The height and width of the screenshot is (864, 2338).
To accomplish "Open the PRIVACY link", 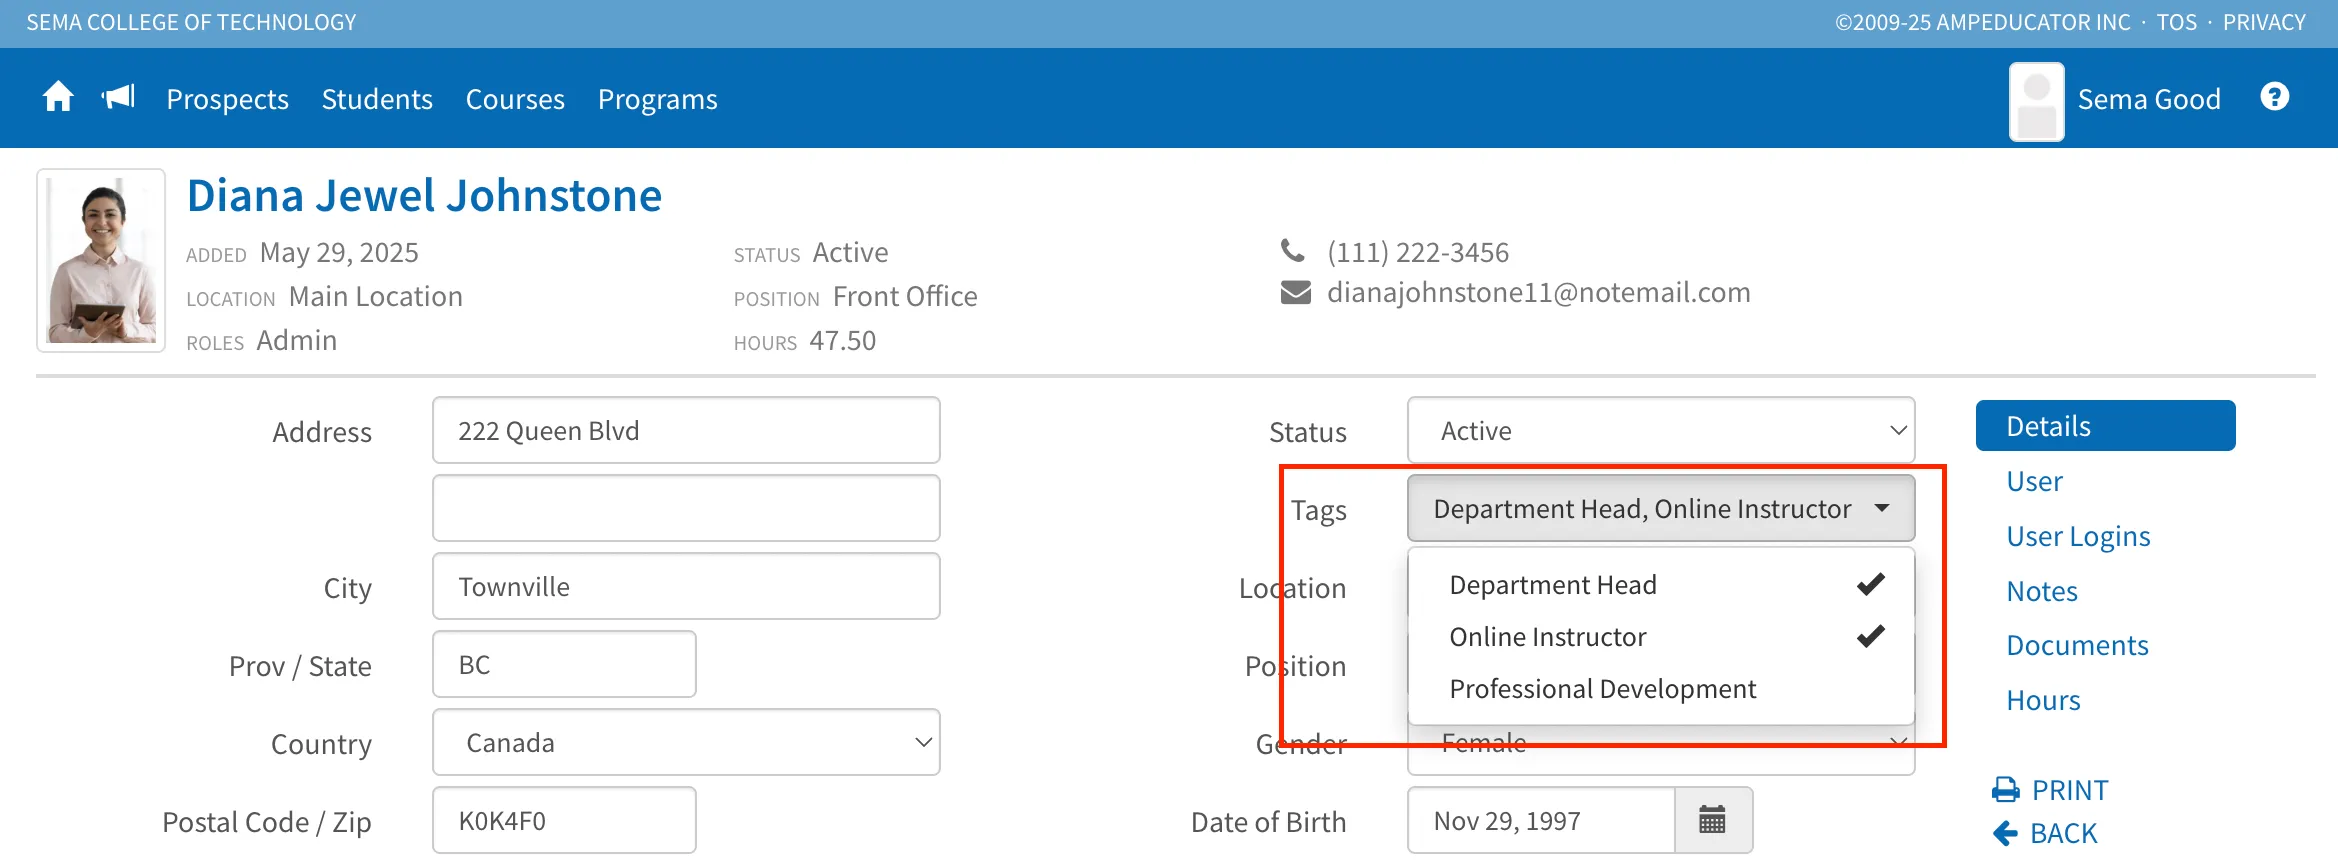I will (2264, 22).
